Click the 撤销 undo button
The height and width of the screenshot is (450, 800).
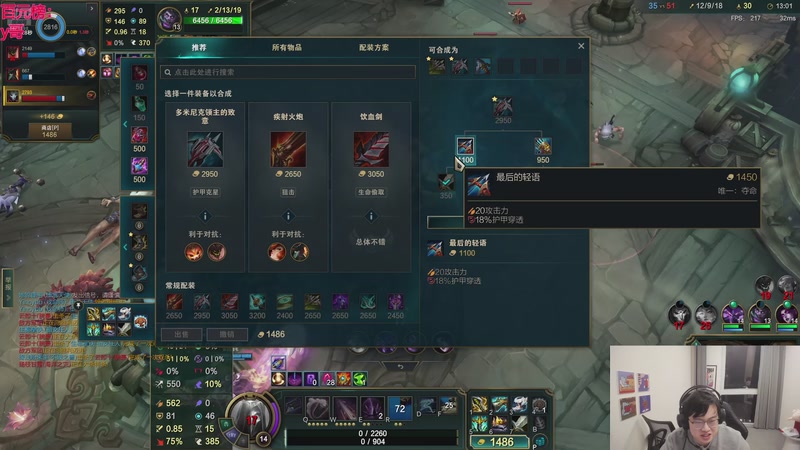click(x=227, y=334)
